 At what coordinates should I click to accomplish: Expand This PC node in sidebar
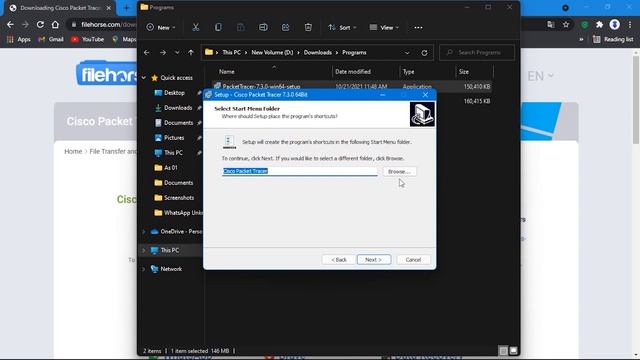point(144,250)
